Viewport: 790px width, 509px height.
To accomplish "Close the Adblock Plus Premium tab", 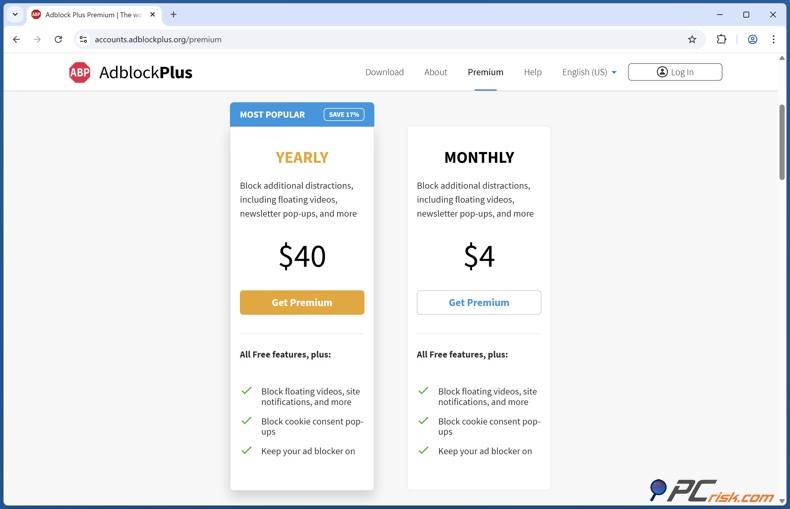I will [152, 15].
